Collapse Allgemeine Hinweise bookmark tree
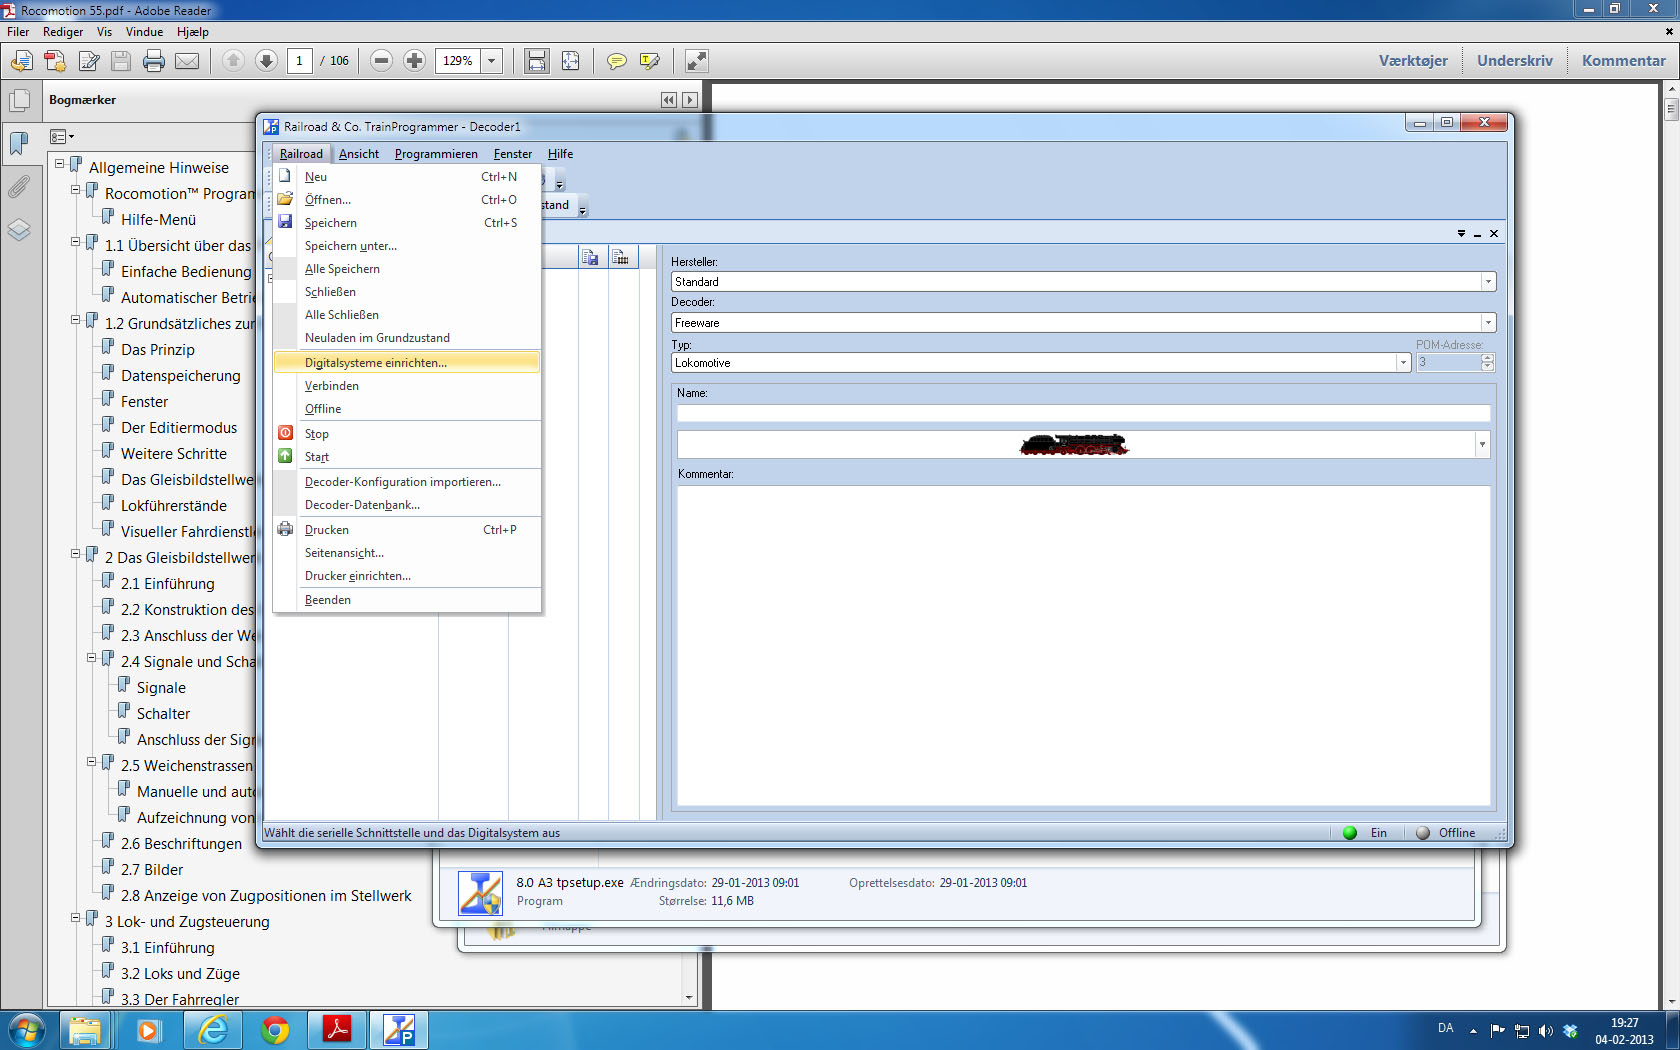The height and width of the screenshot is (1050, 1680). point(59,163)
